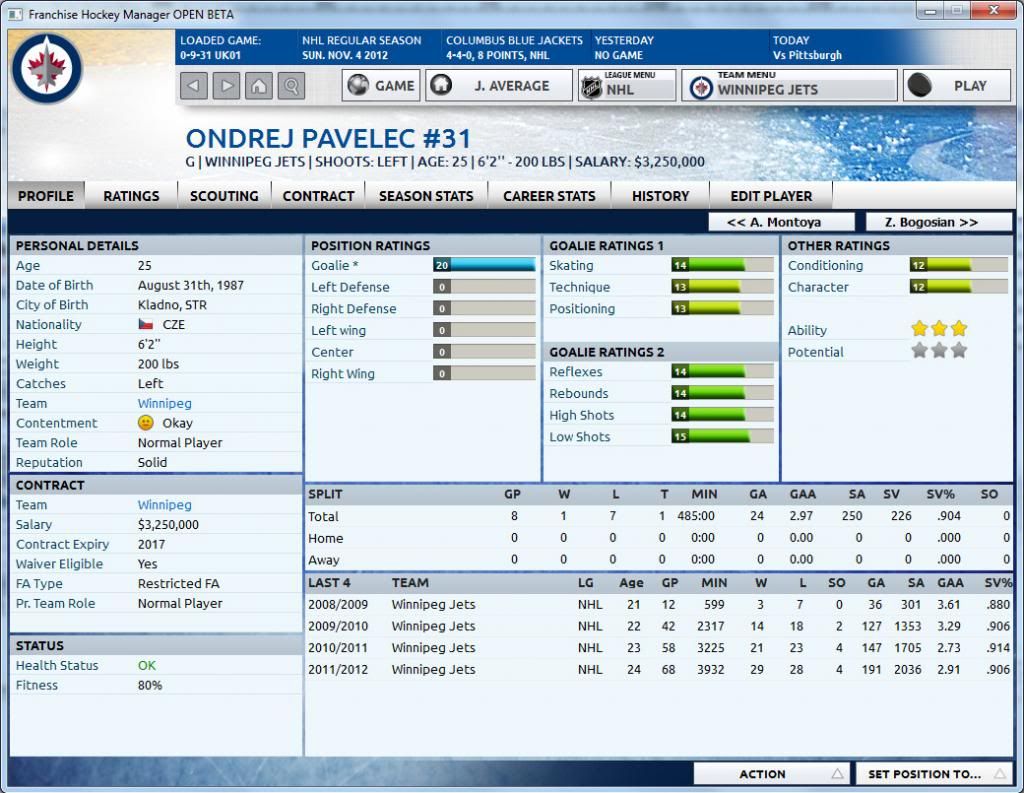The width and height of the screenshot is (1024, 793).
Task: Open the SEASON STATS tab
Action: click(426, 196)
